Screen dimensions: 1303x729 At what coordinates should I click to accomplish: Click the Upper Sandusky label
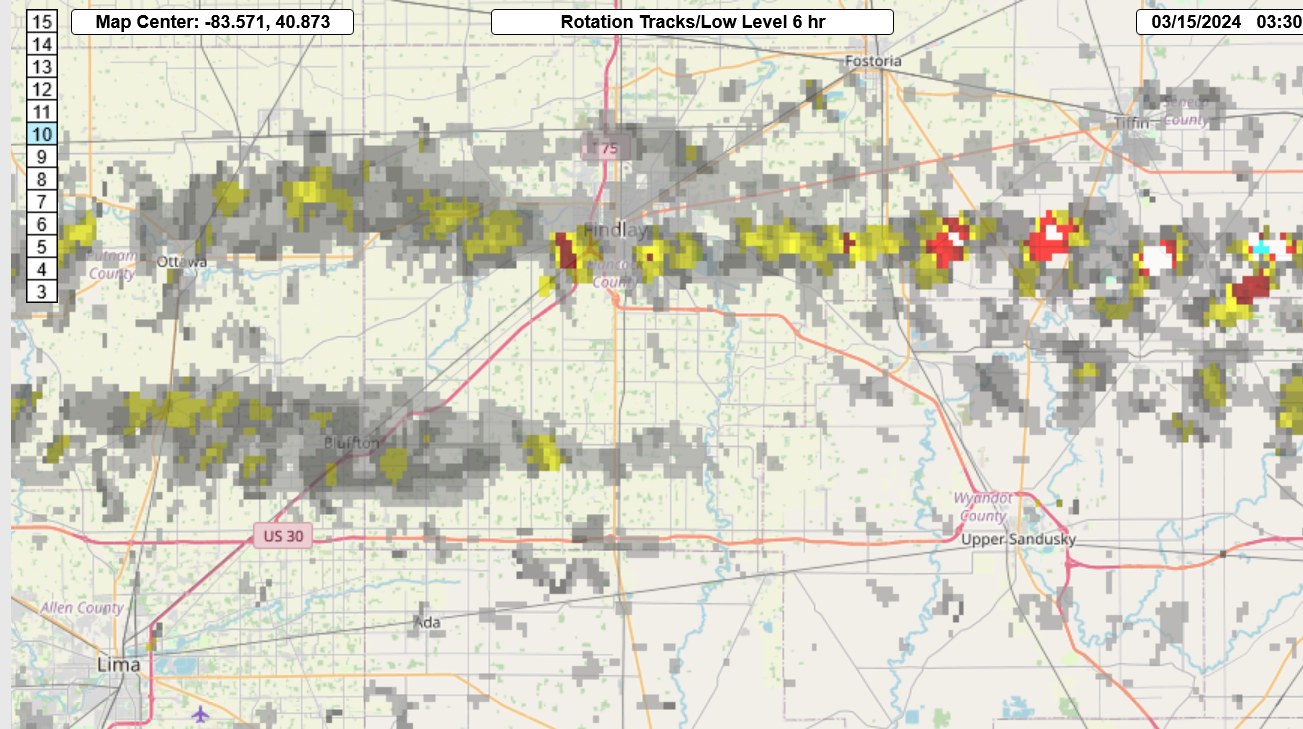[x=1018, y=539]
